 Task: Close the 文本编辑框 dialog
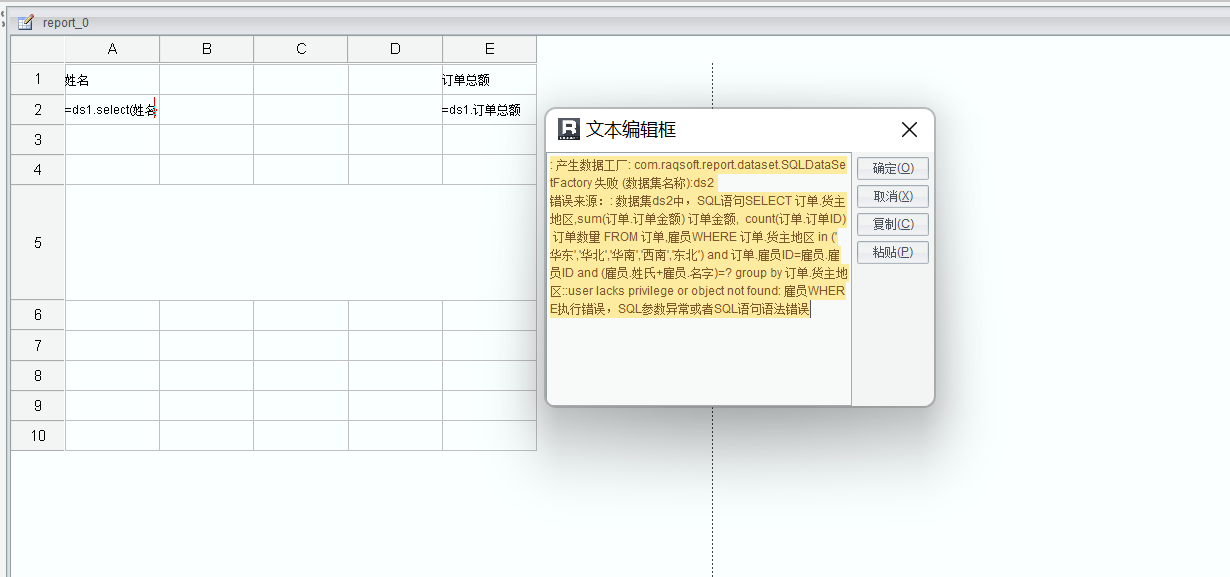click(909, 129)
